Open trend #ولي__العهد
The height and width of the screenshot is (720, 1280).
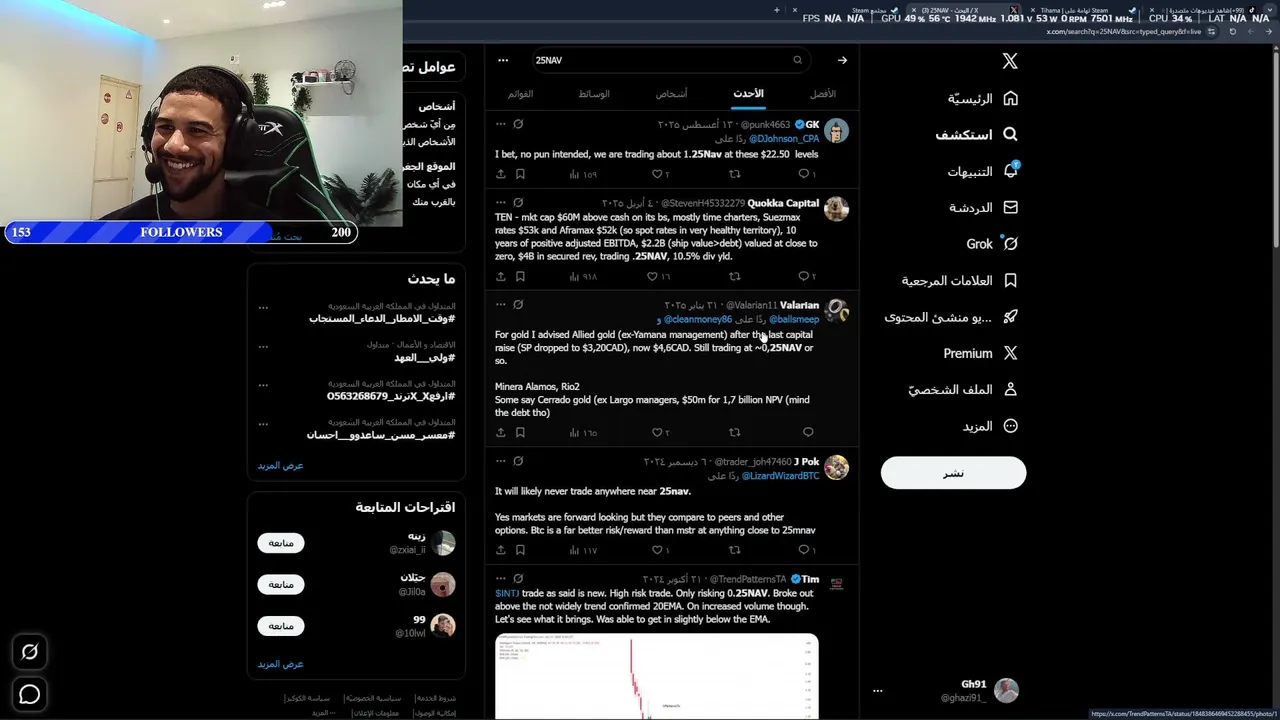click(x=424, y=357)
